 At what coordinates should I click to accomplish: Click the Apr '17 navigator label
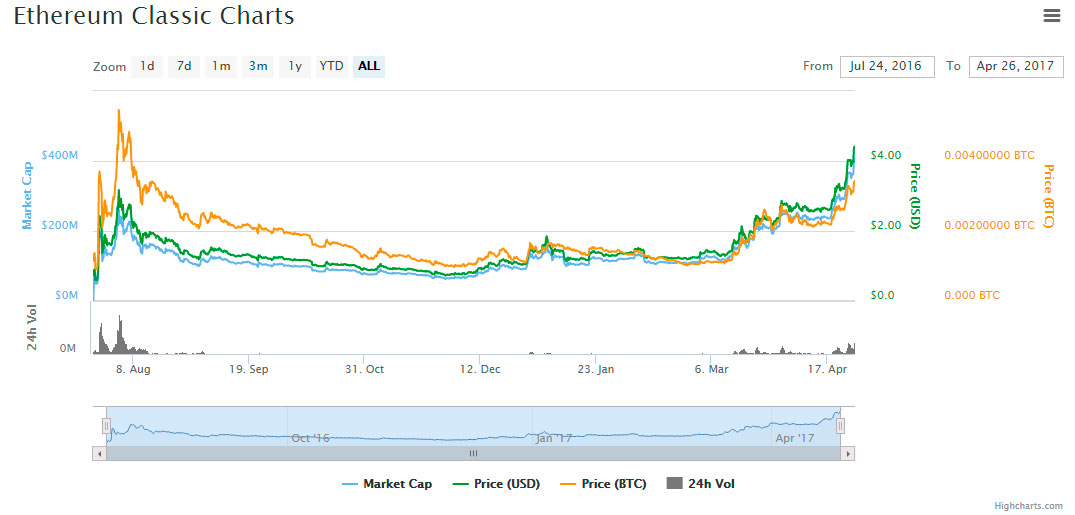pyautogui.click(x=795, y=438)
